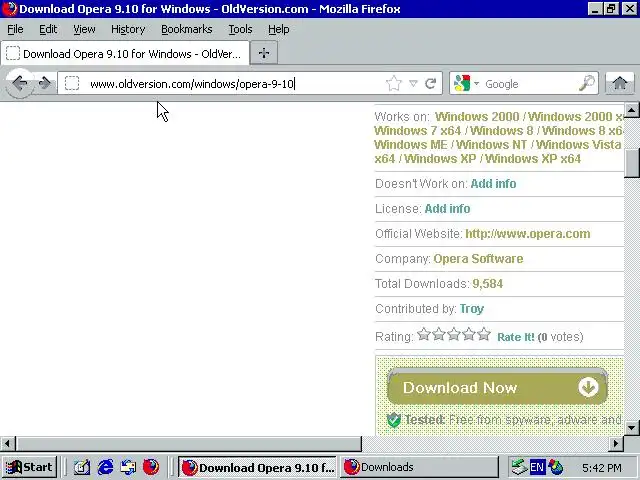
Task: Click the vertical scrollbar down arrow
Action: pyautogui.click(x=632, y=428)
